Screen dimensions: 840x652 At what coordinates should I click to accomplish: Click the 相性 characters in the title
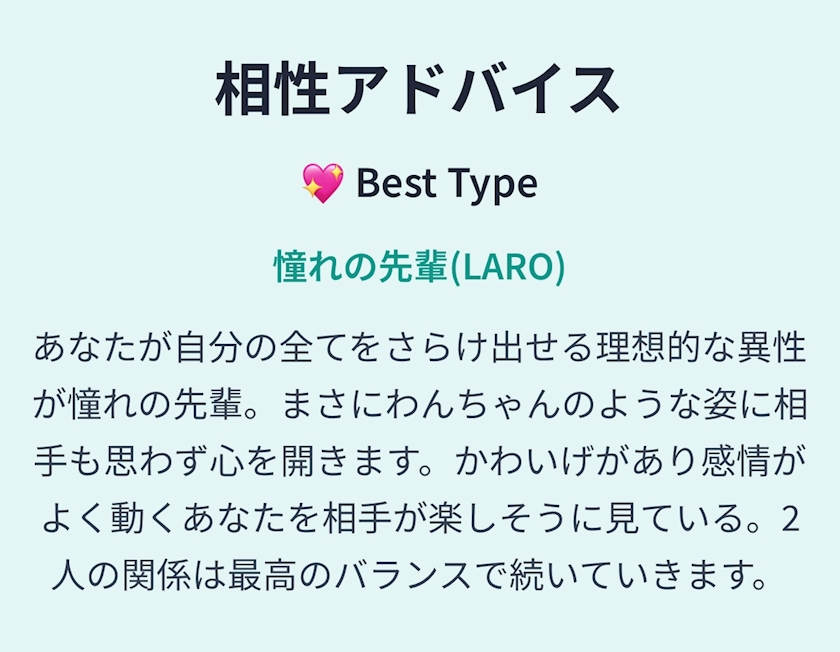click(x=271, y=90)
